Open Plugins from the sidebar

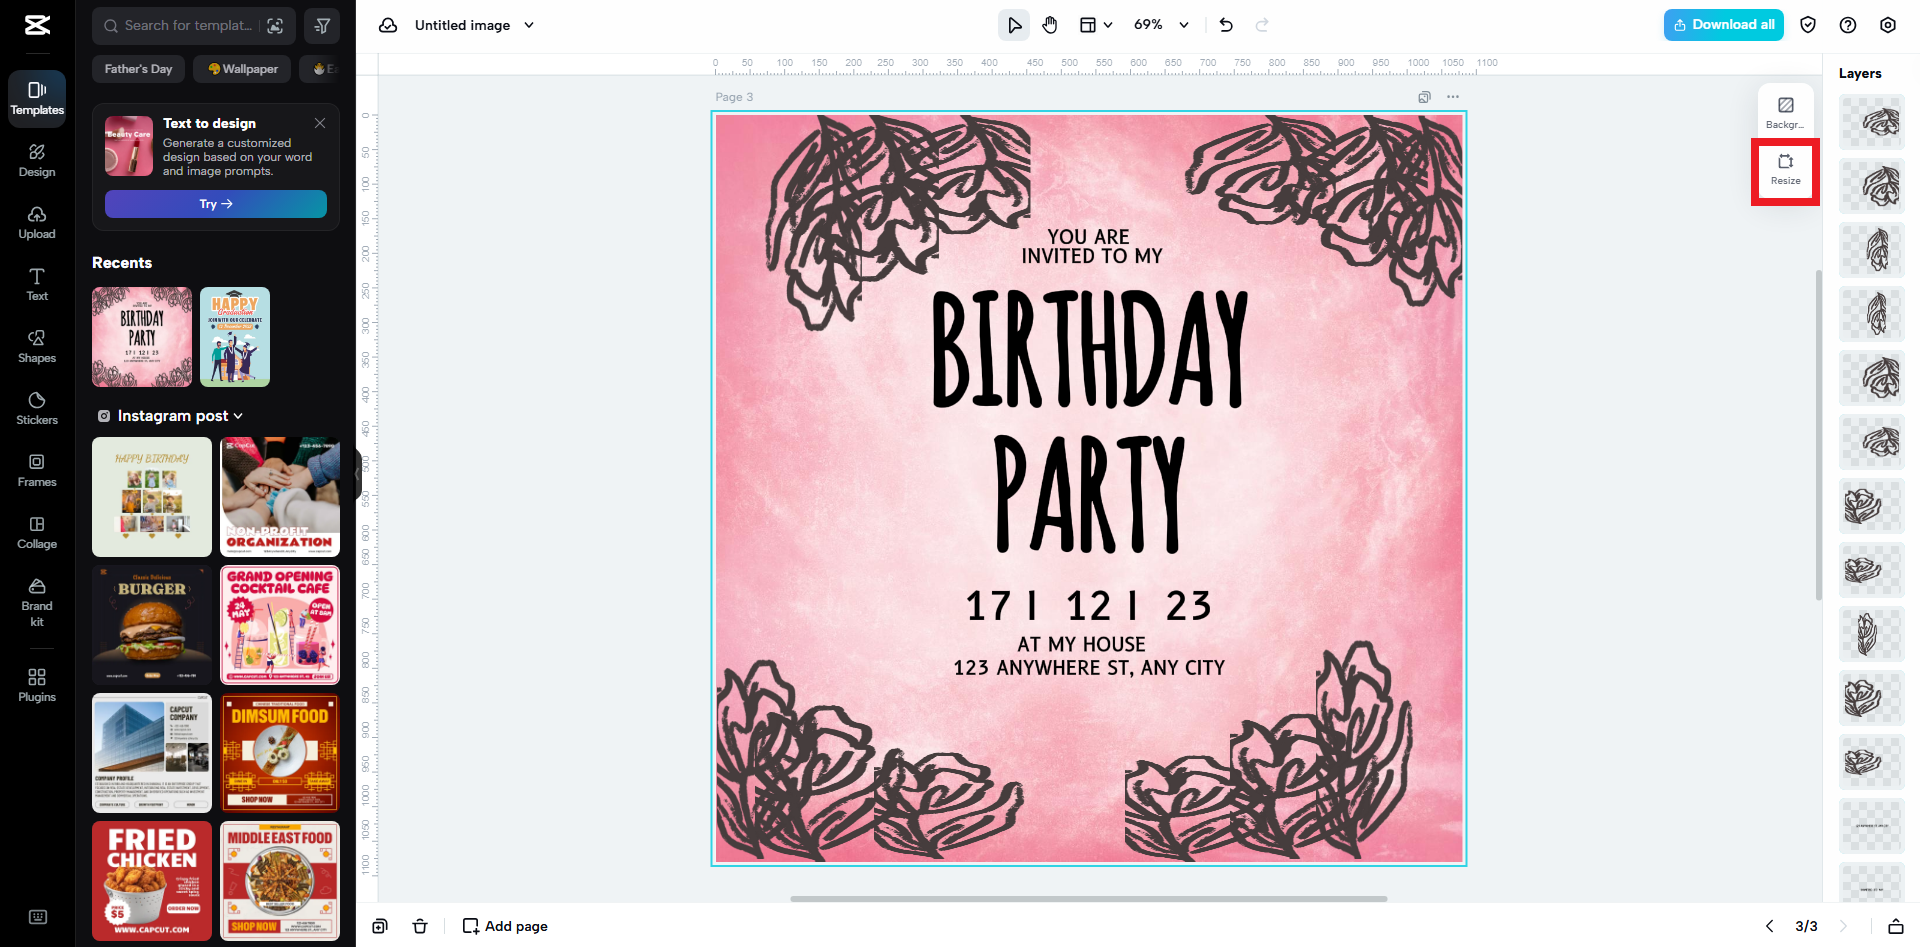37,685
